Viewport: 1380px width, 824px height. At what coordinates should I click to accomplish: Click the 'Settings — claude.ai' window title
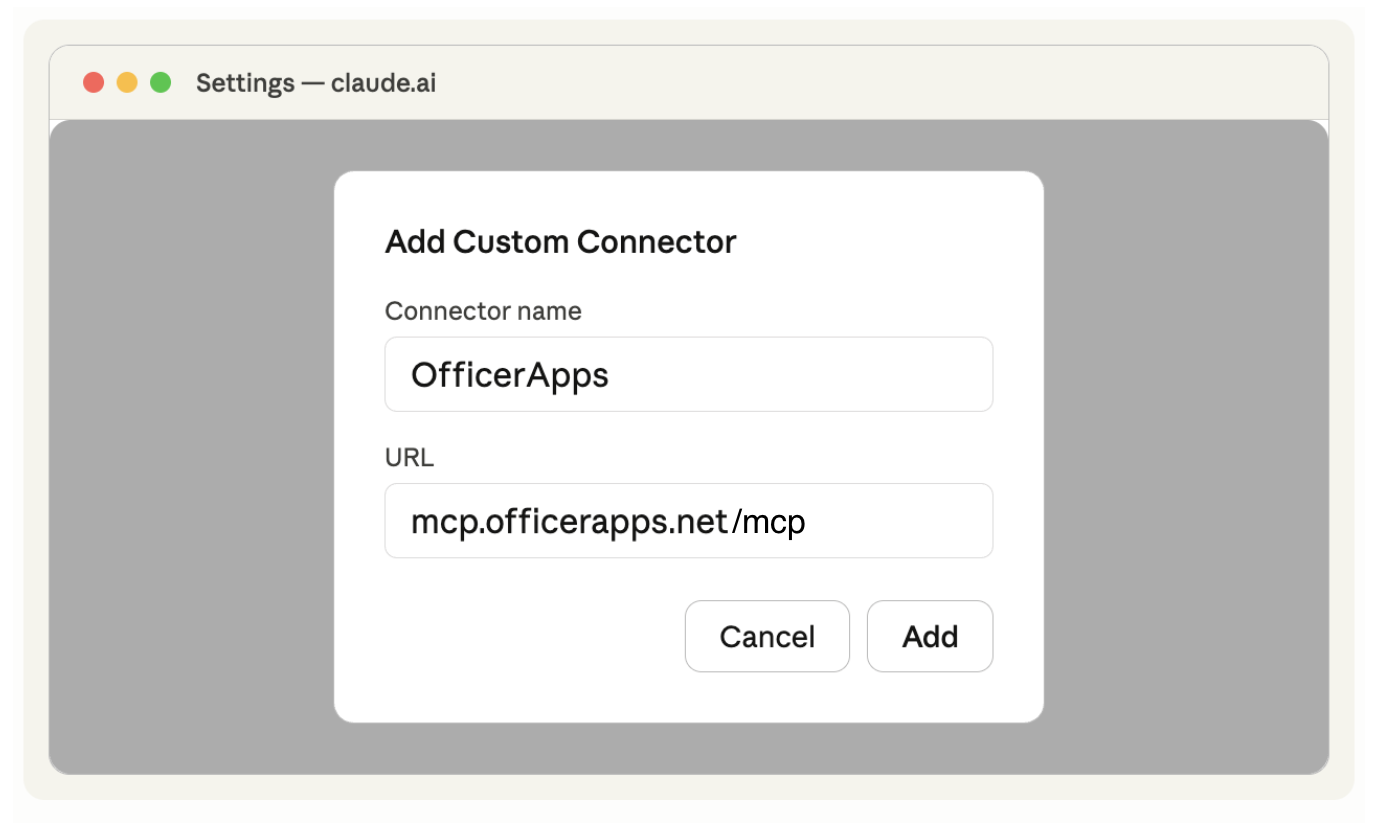tap(316, 83)
